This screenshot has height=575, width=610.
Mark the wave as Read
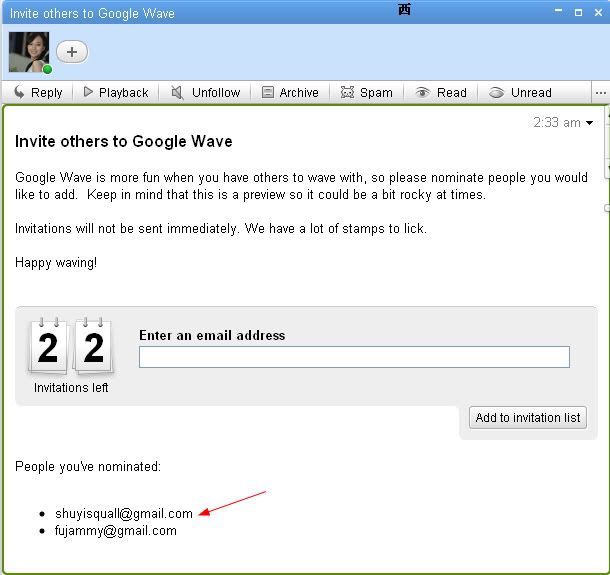pos(441,93)
